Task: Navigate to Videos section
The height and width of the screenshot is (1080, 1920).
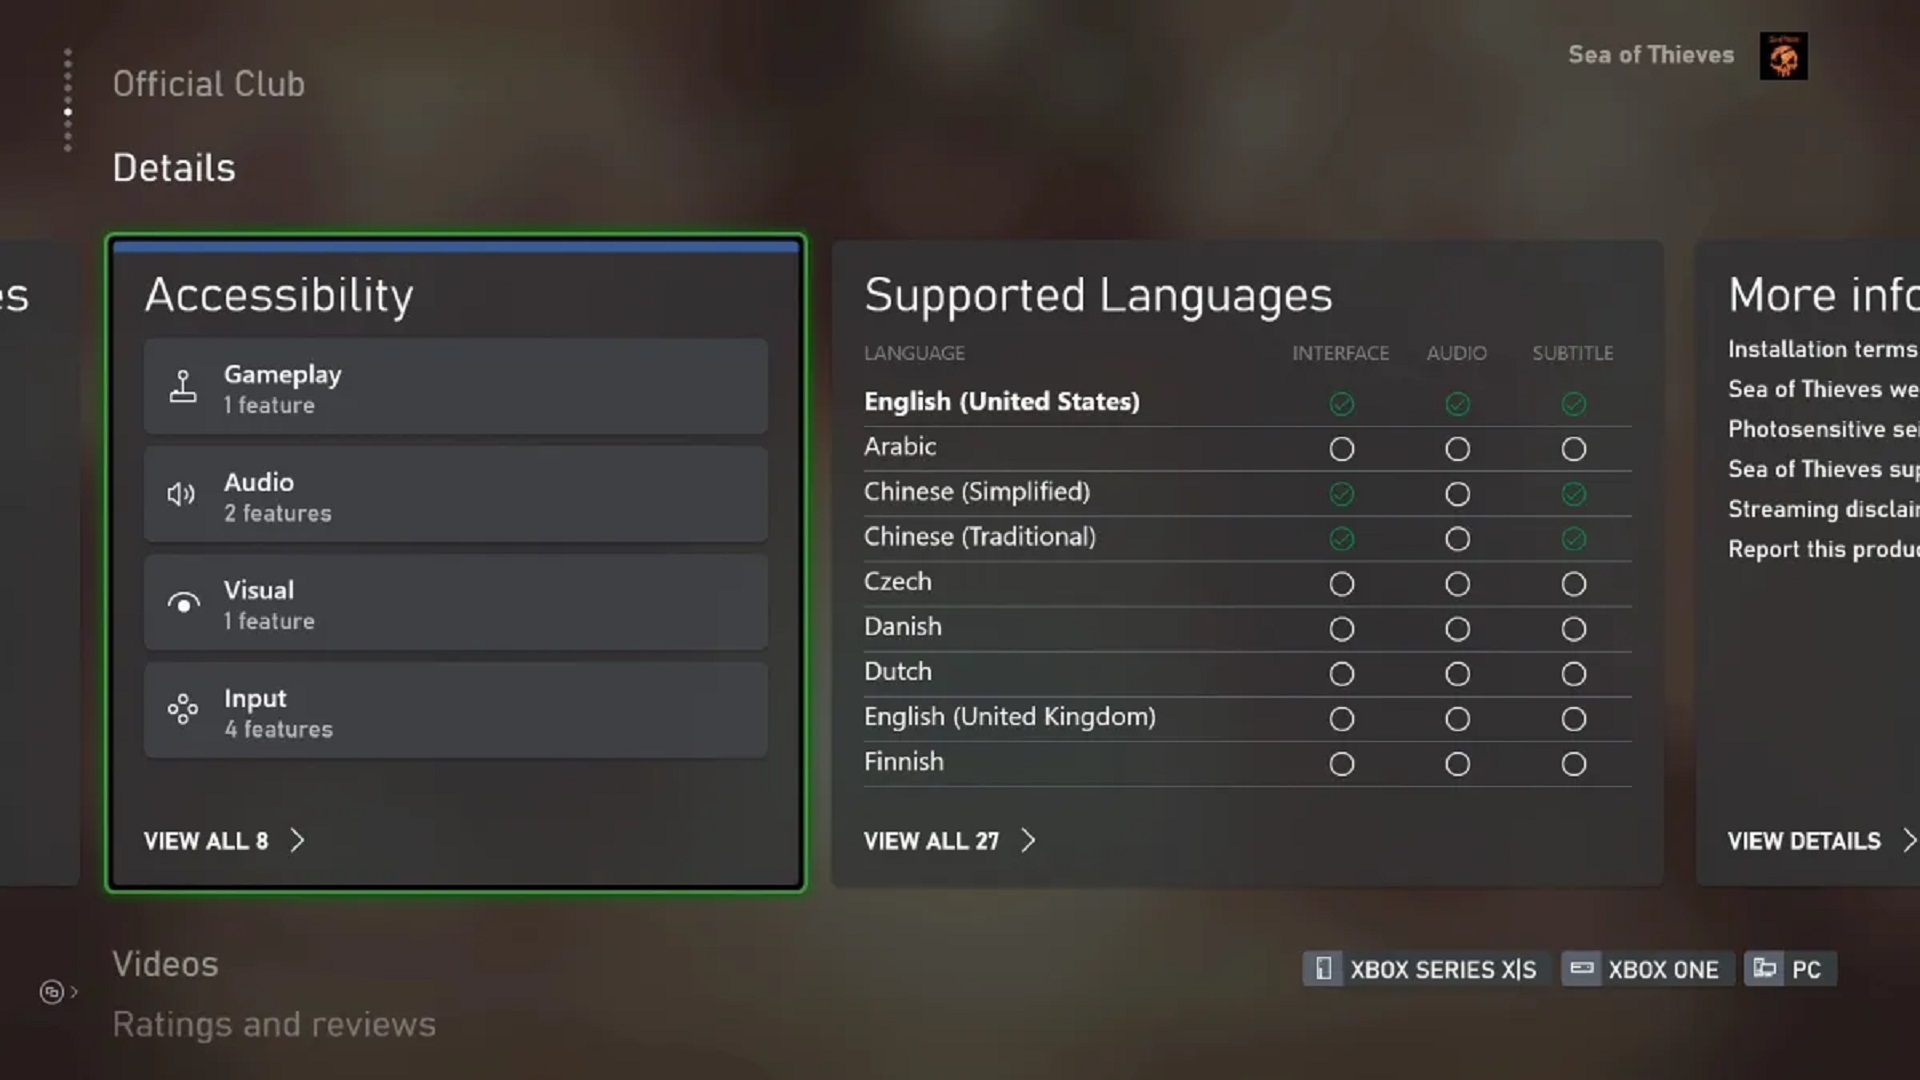Action: click(165, 963)
